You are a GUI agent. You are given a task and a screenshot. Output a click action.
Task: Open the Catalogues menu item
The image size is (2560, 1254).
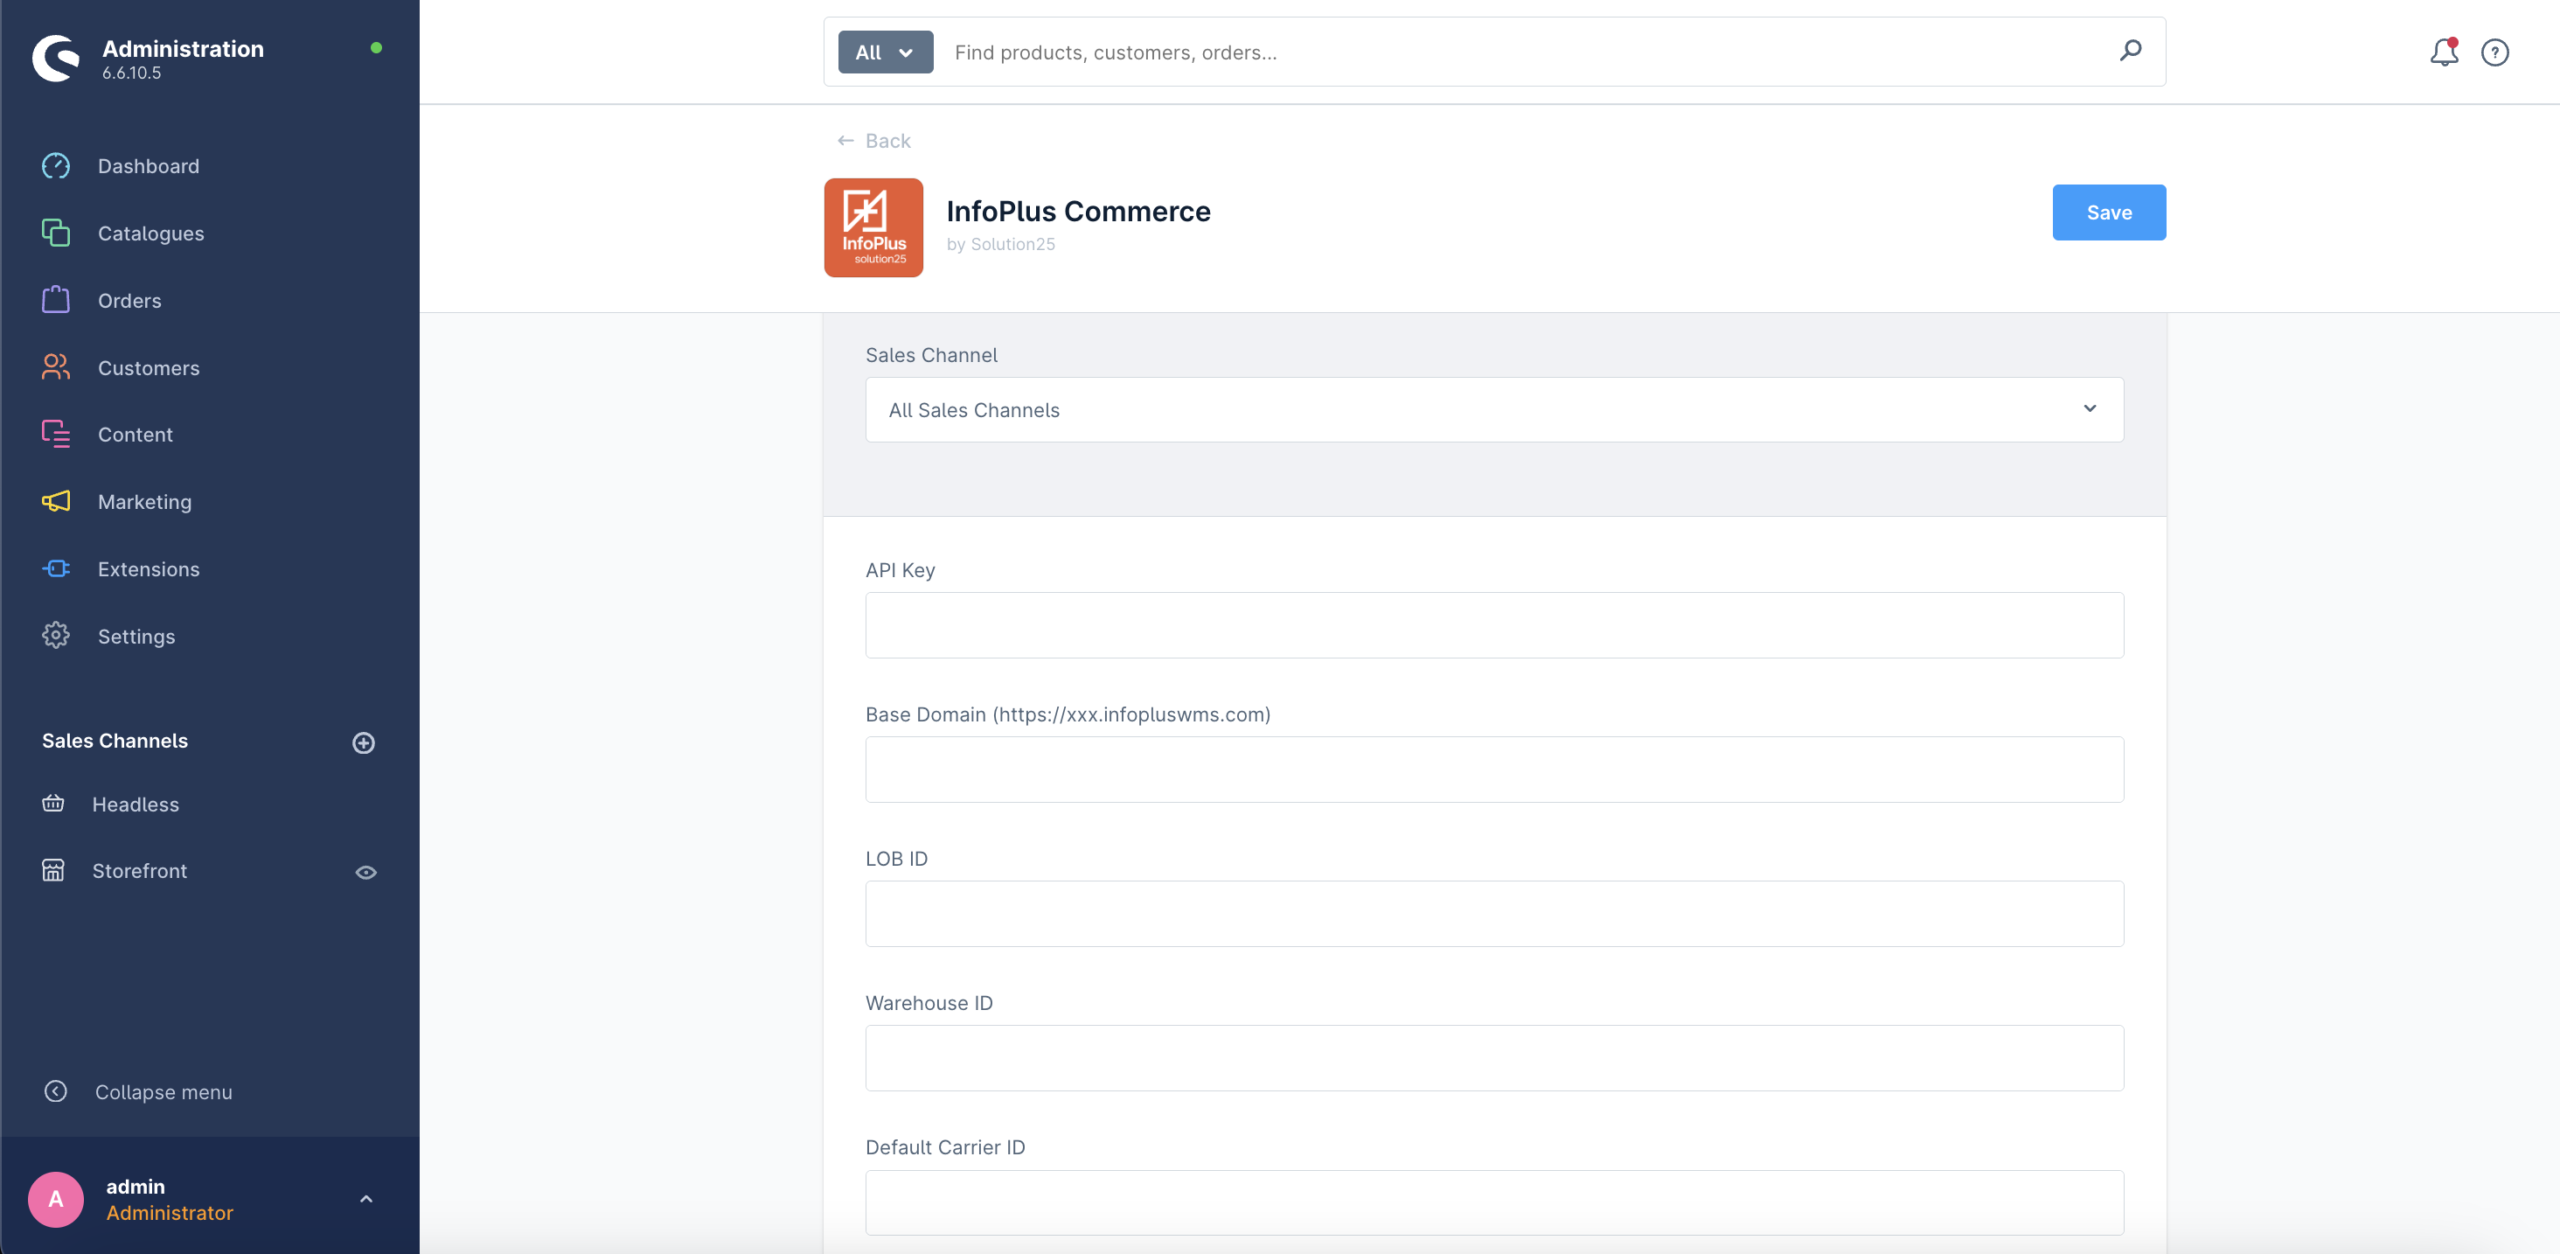click(150, 233)
